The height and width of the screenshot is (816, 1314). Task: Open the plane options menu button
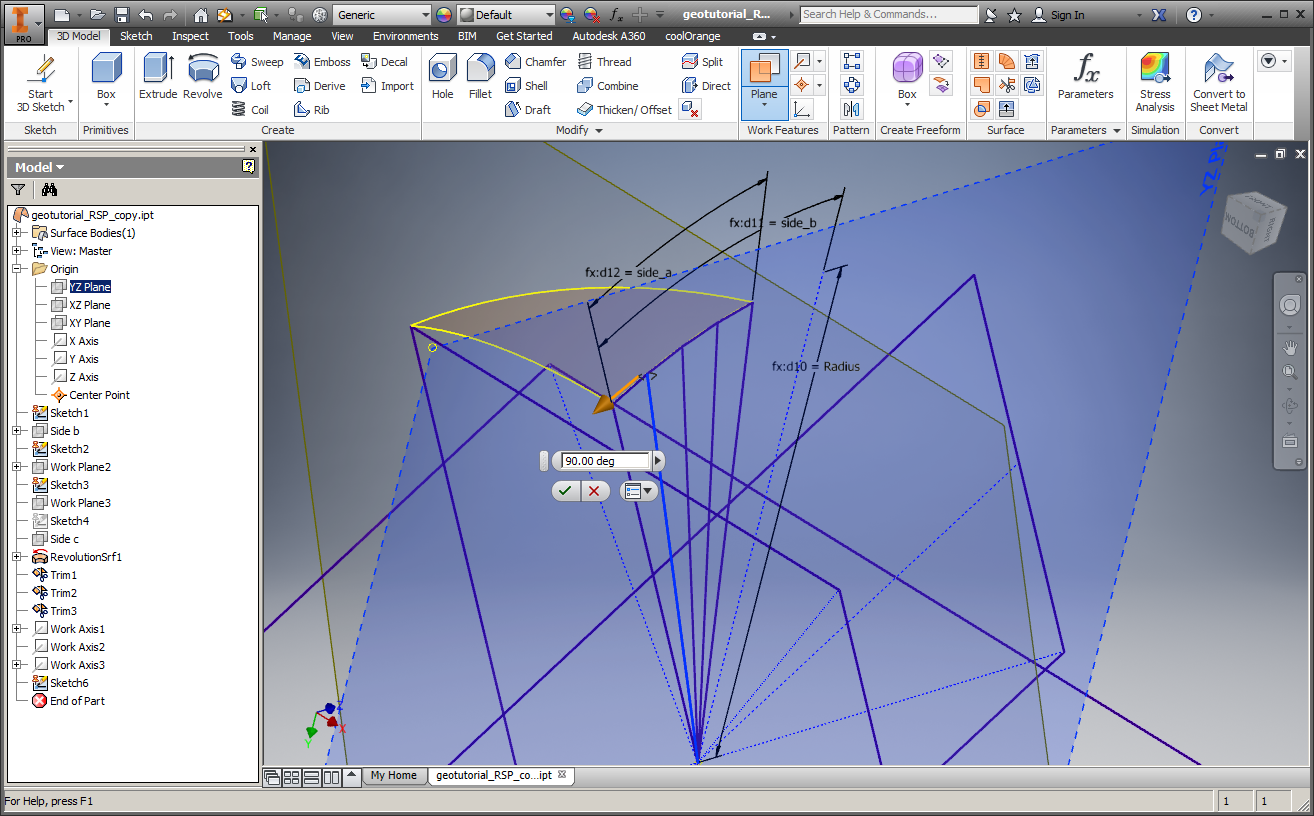coord(638,491)
